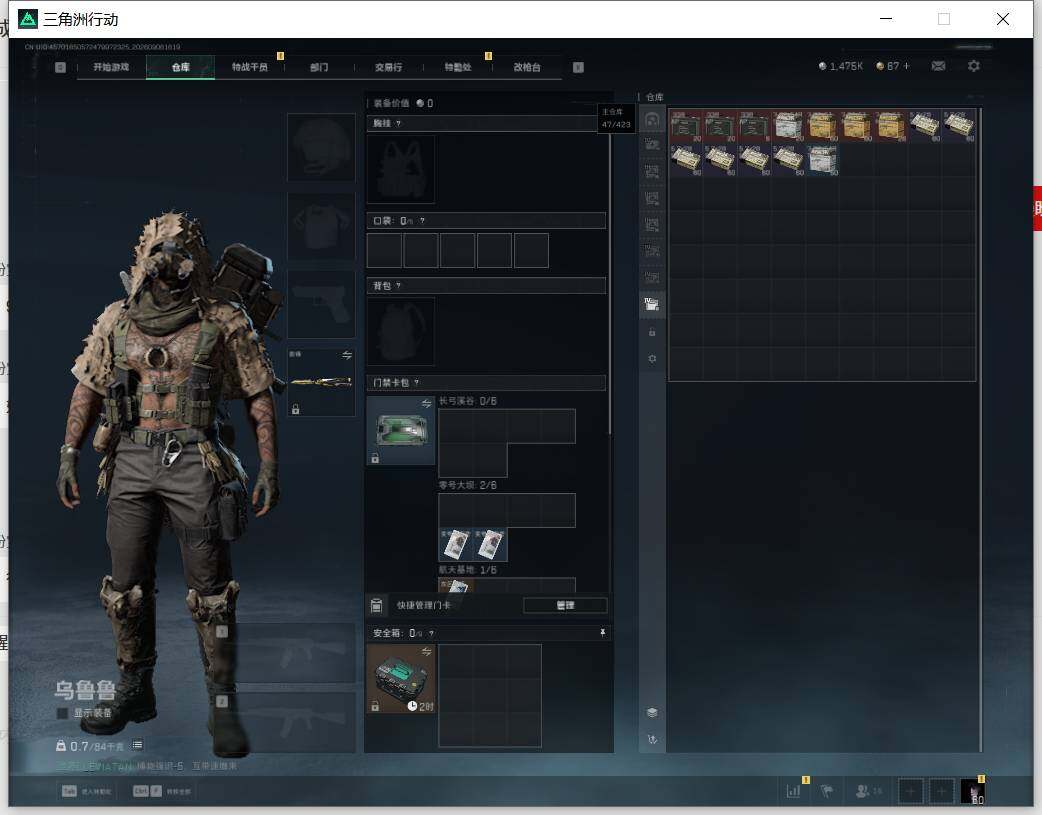Open game settings gear in top bar
This screenshot has width=1042, height=815.
point(974,66)
